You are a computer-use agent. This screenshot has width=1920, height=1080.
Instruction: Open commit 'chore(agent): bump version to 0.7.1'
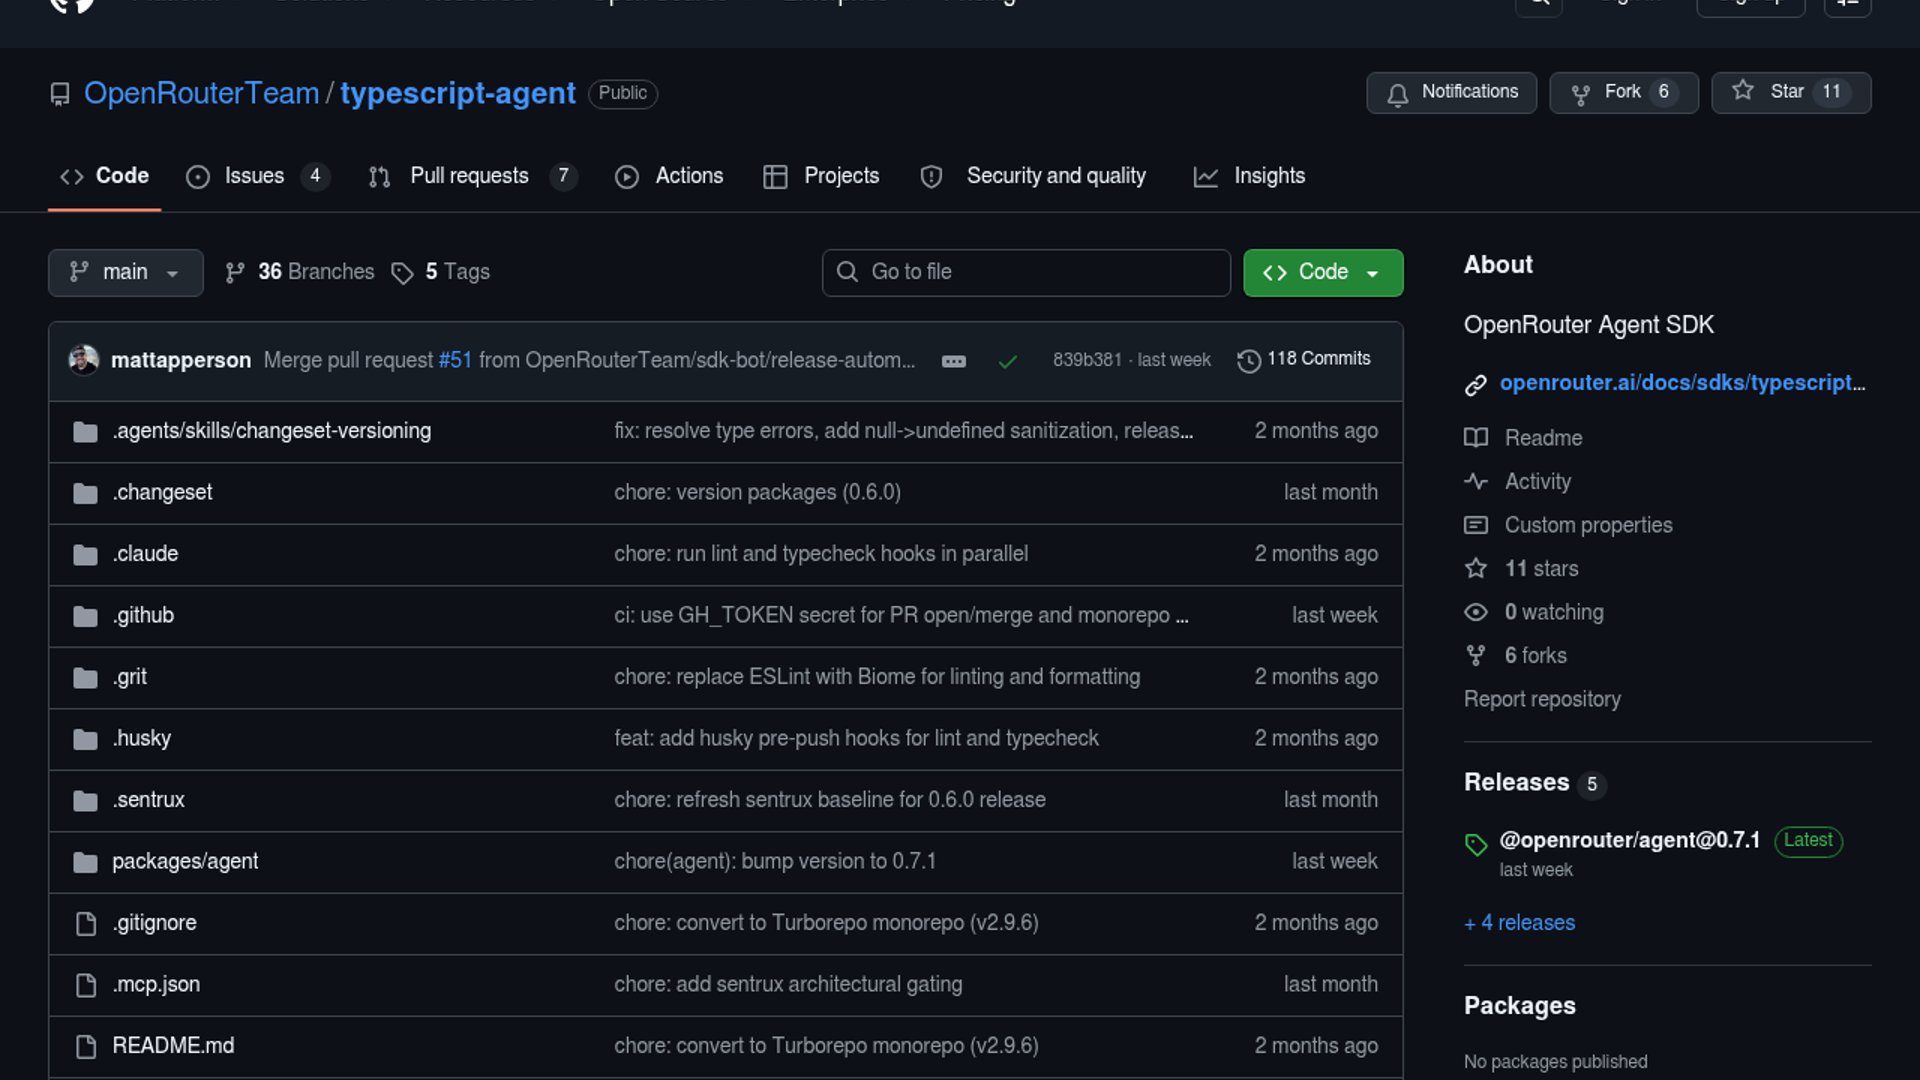click(x=775, y=862)
